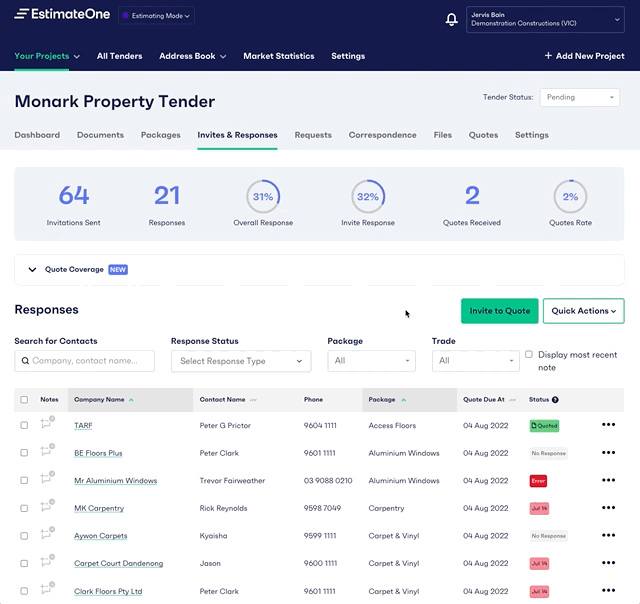Switch to the Documents tab
640x604 pixels.
tap(100, 135)
